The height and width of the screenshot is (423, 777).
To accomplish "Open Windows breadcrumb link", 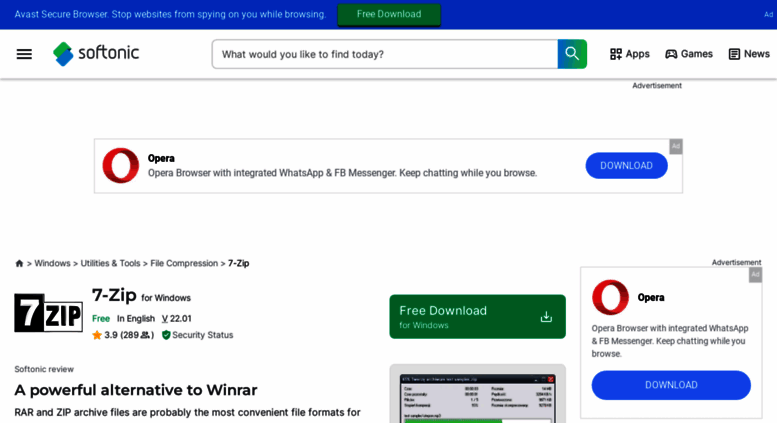I will [52, 264].
